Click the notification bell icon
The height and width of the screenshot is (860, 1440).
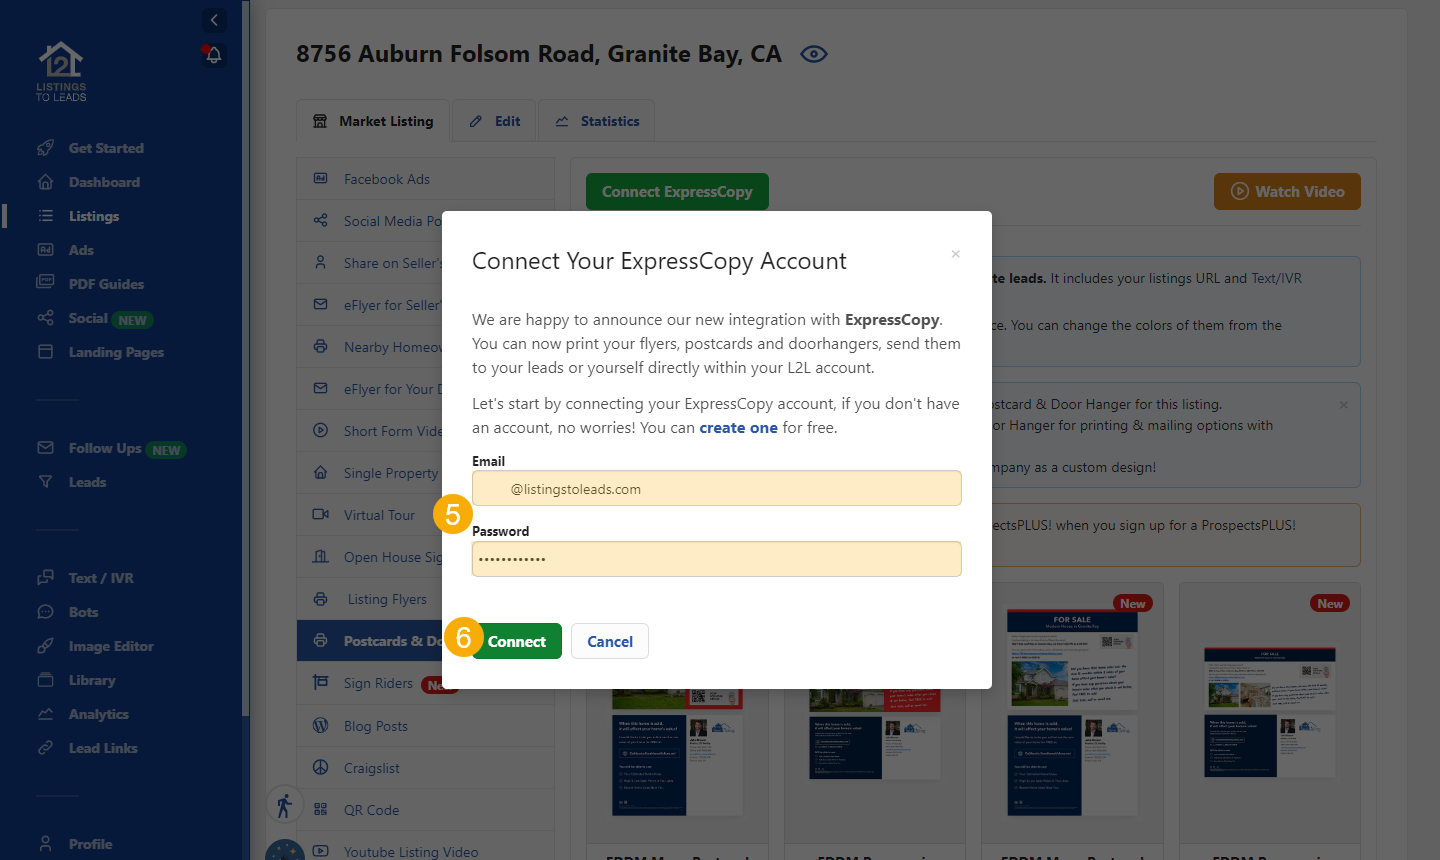[213, 55]
